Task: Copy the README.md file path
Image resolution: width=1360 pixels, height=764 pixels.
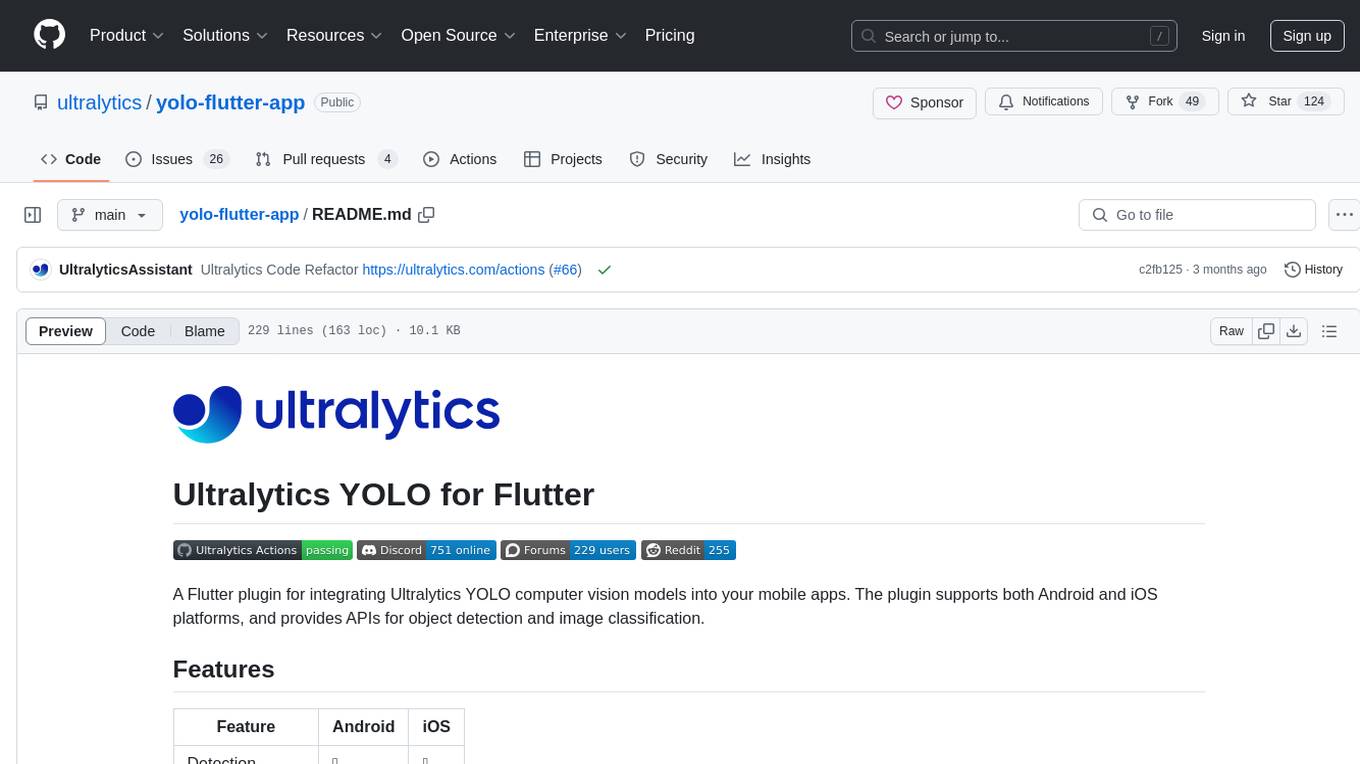Action: [426, 215]
